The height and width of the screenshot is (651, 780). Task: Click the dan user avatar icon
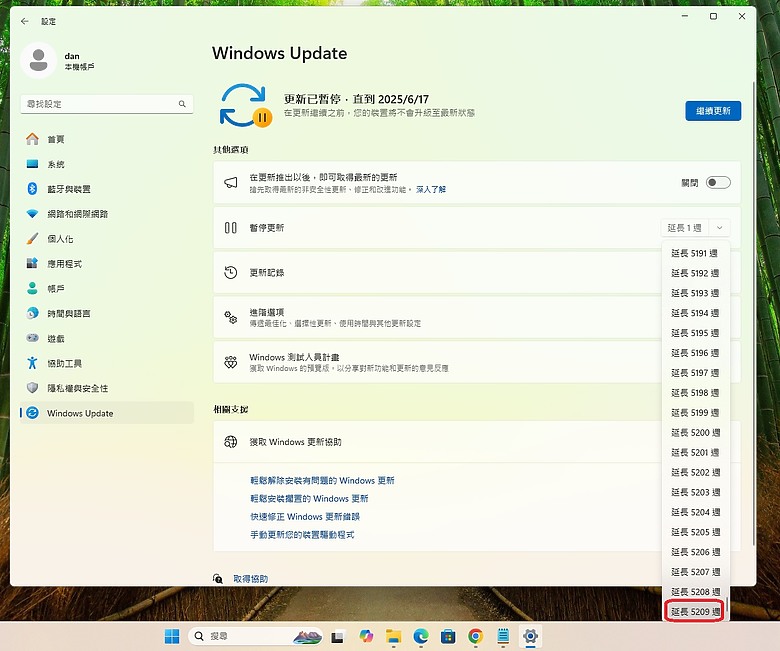38,60
